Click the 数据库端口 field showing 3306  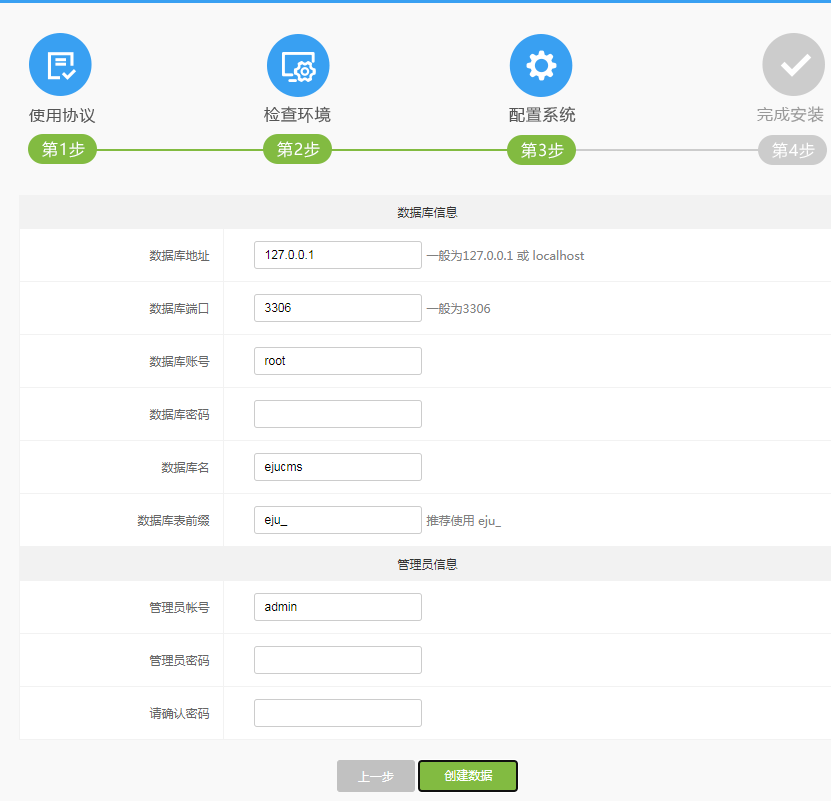tap(338, 308)
